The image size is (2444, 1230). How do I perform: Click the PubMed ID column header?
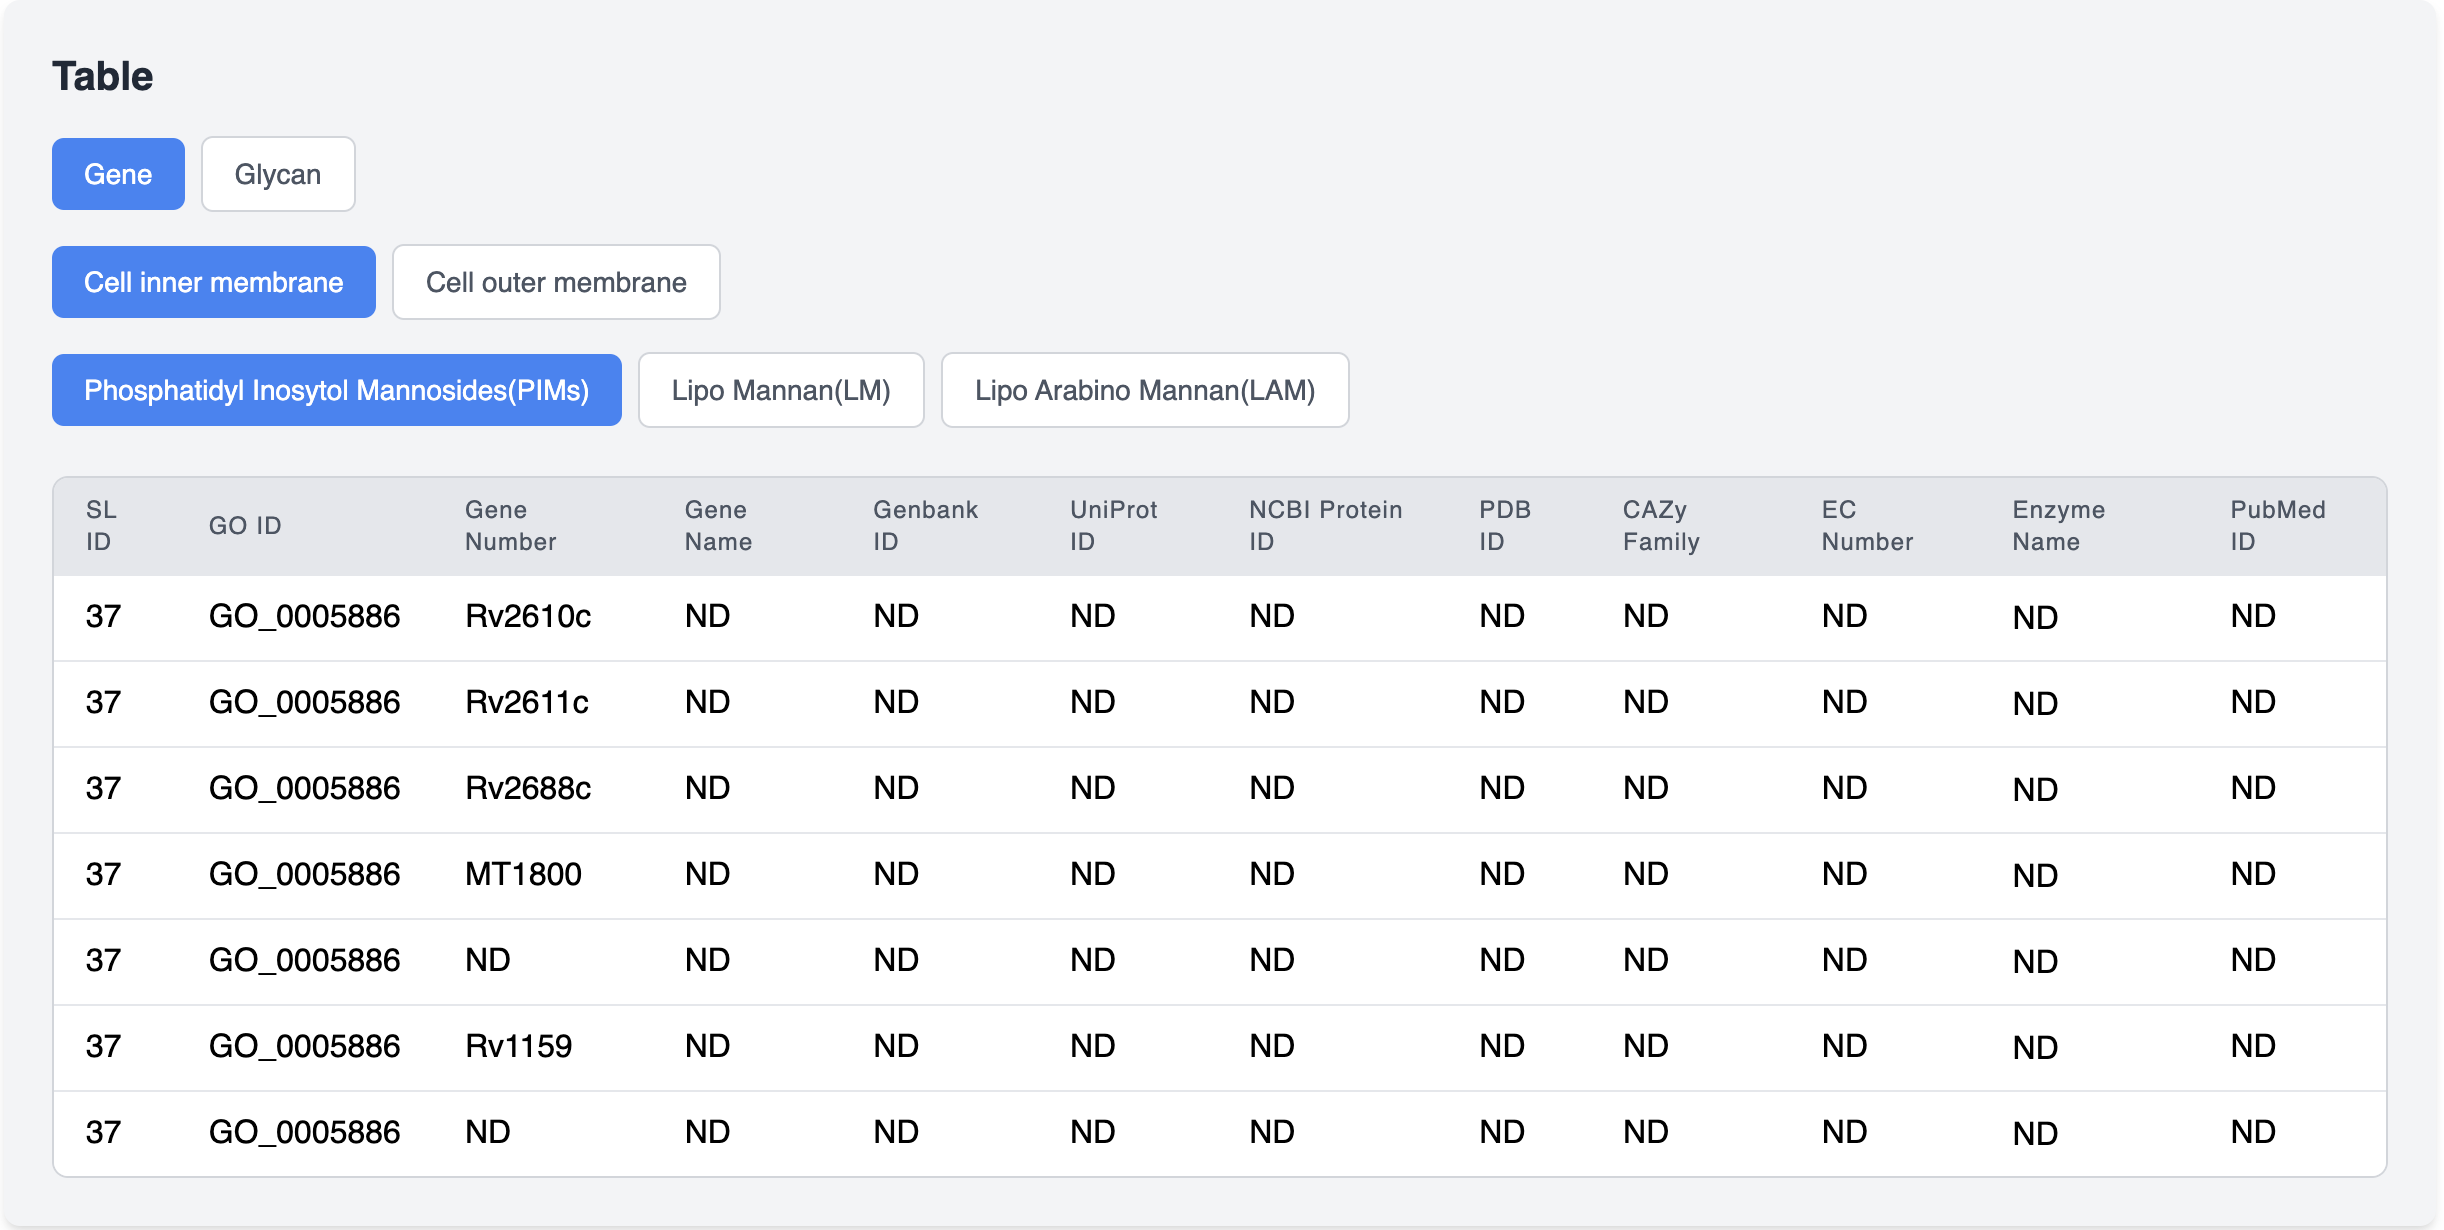pyautogui.click(x=2277, y=526)
